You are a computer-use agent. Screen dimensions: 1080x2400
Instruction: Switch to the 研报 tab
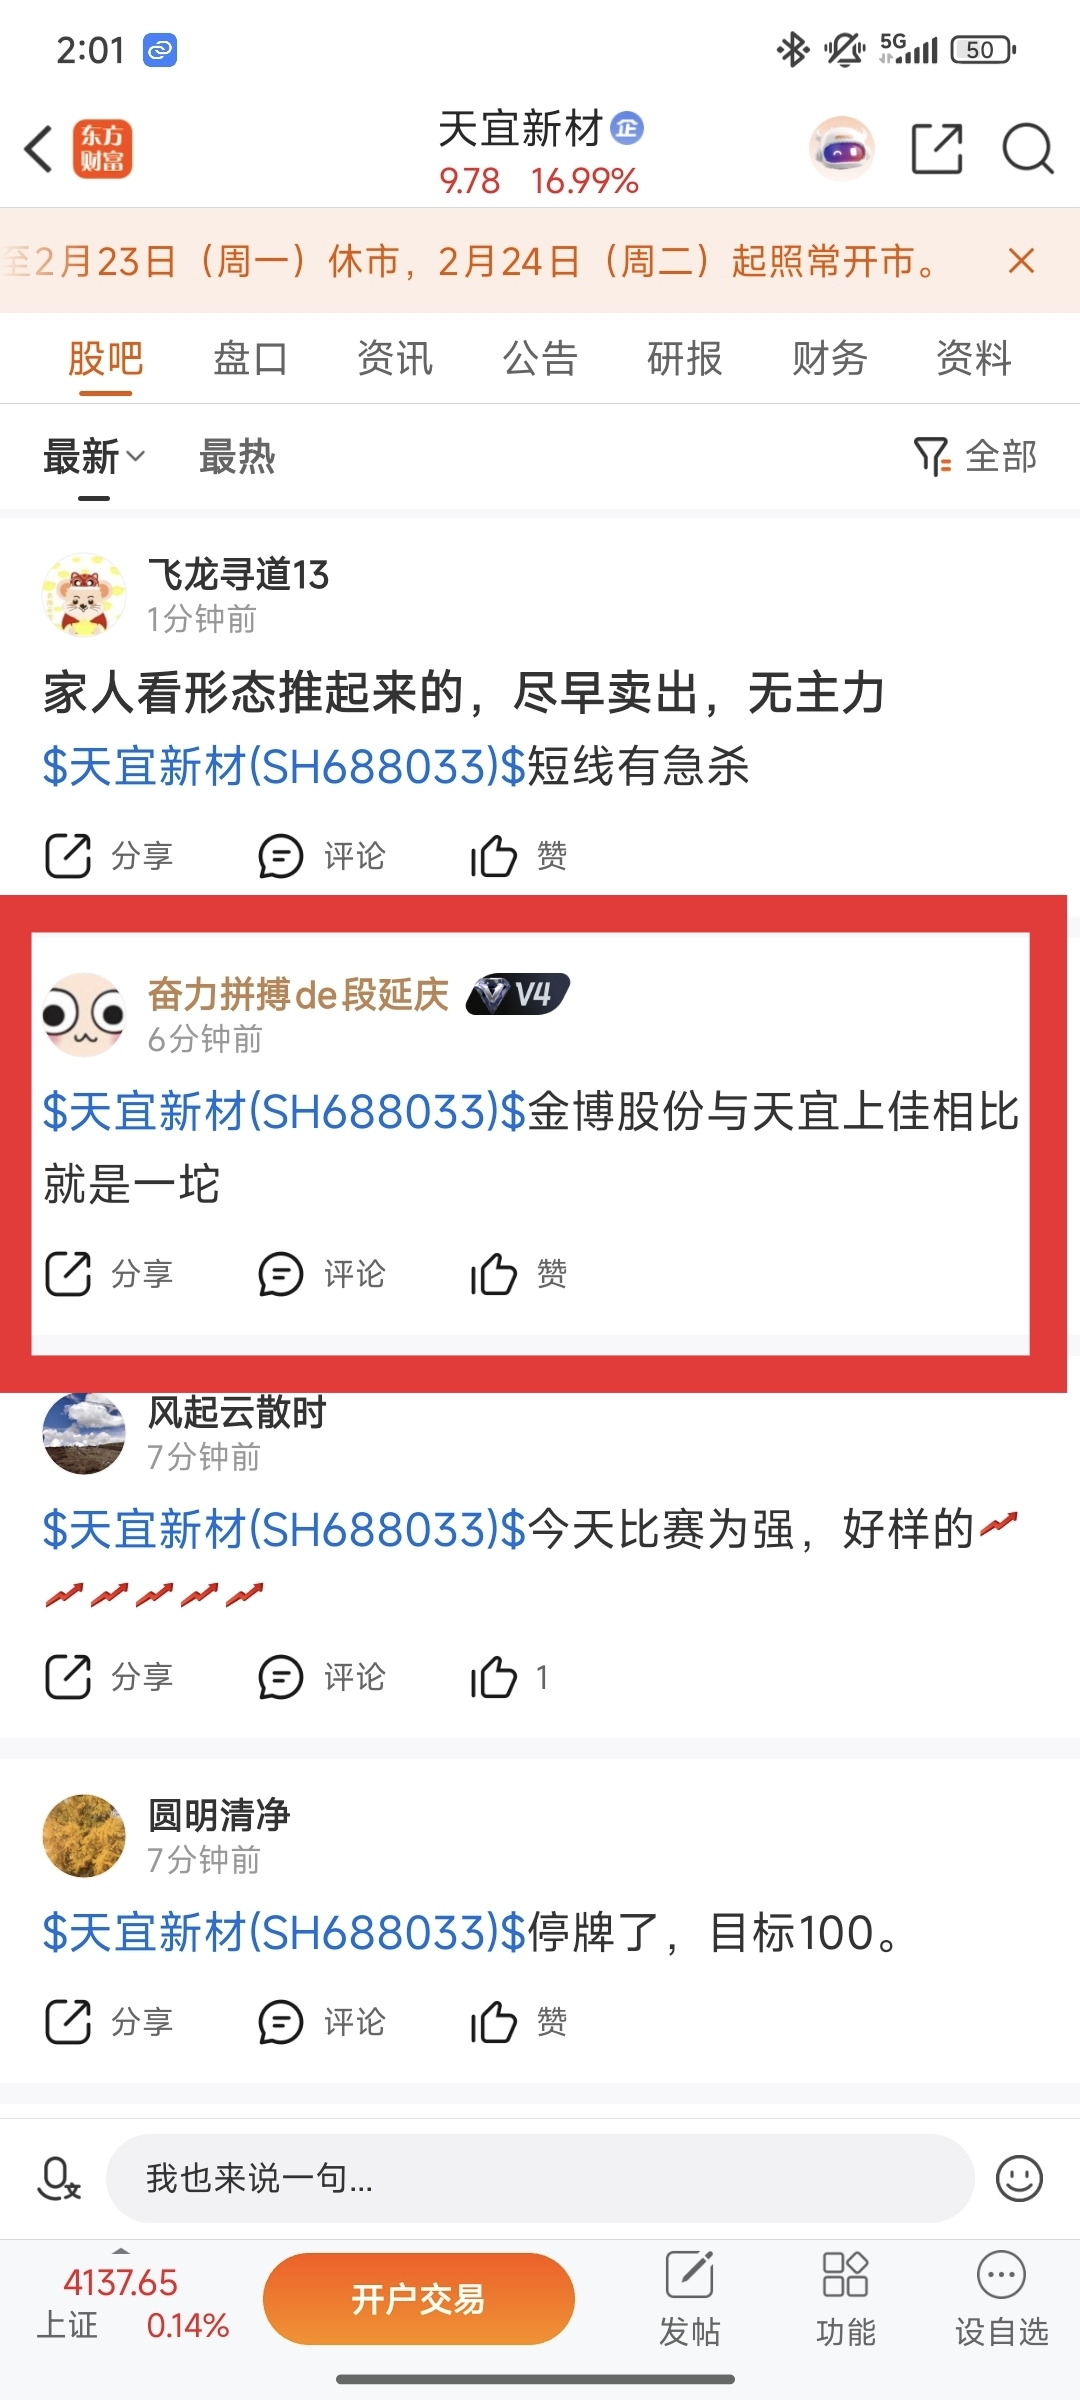click(684, 358)
